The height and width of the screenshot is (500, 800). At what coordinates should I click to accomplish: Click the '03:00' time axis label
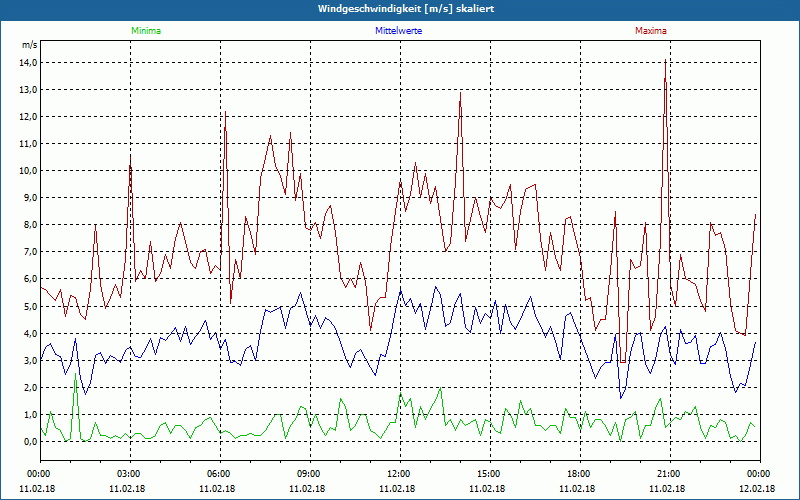click(130, 474)
